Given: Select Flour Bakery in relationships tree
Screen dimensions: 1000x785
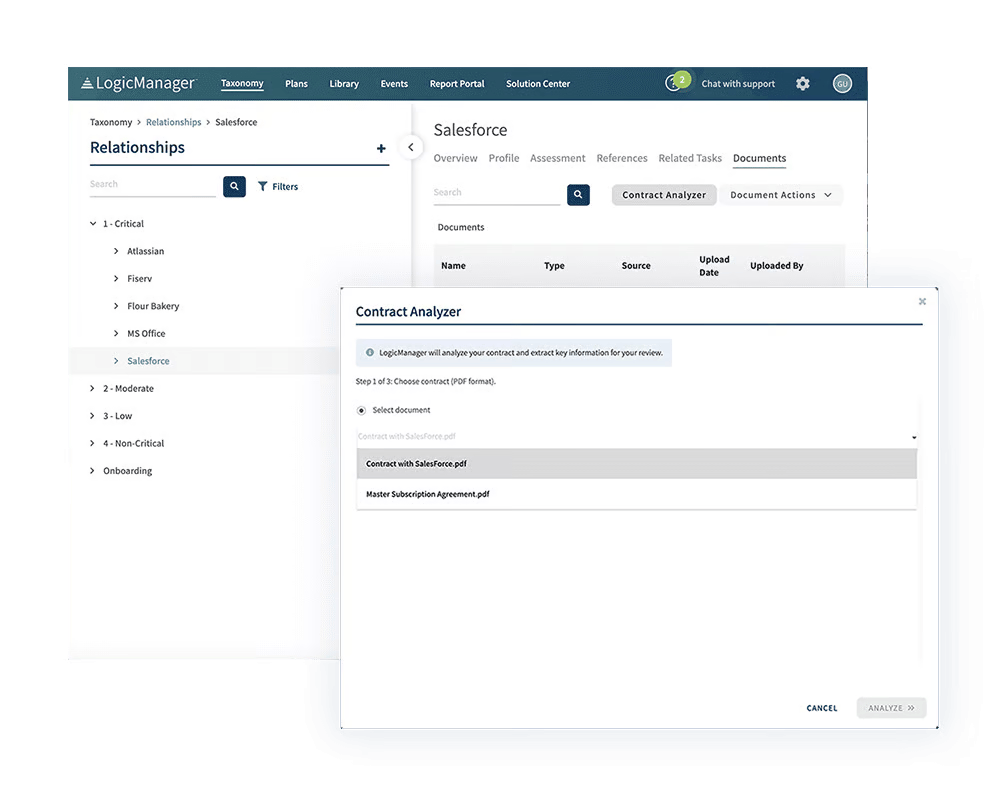Looking at the screenshot, I should coord(153,306).
